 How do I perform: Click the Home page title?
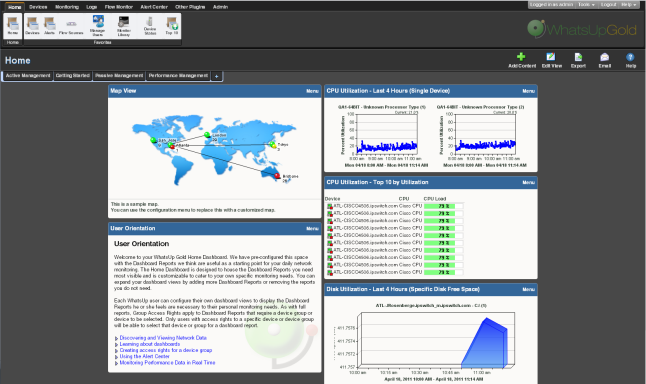[x=17, y=61]
